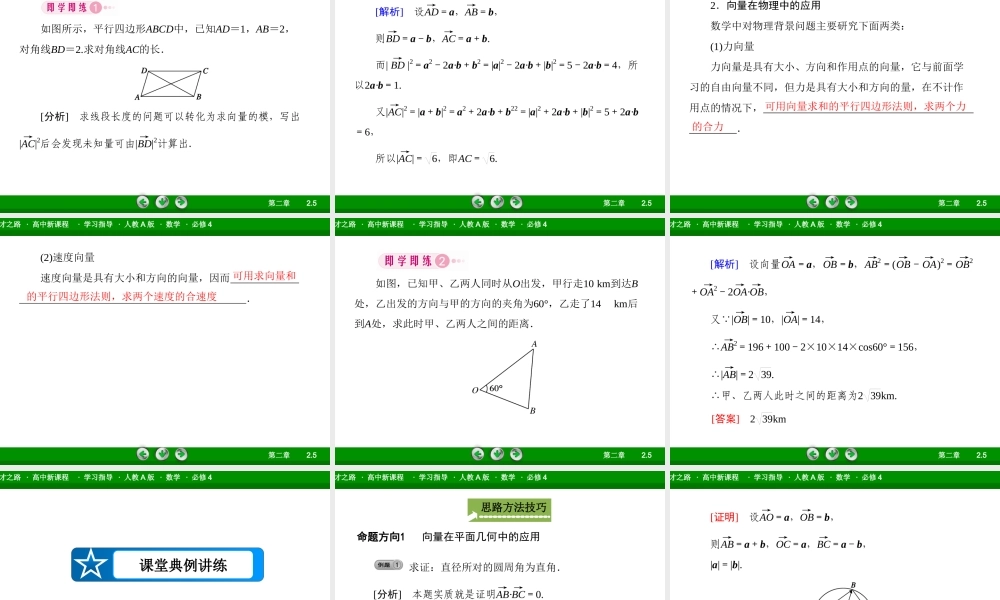Click the back arrow on the middle-center slide
The height and width of the screenshot is (600, 1000).
tap(478, 454)
